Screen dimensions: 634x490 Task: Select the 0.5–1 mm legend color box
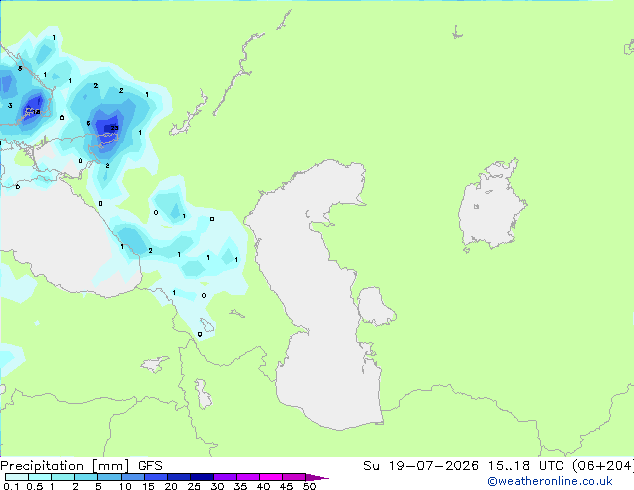[40, 477]
